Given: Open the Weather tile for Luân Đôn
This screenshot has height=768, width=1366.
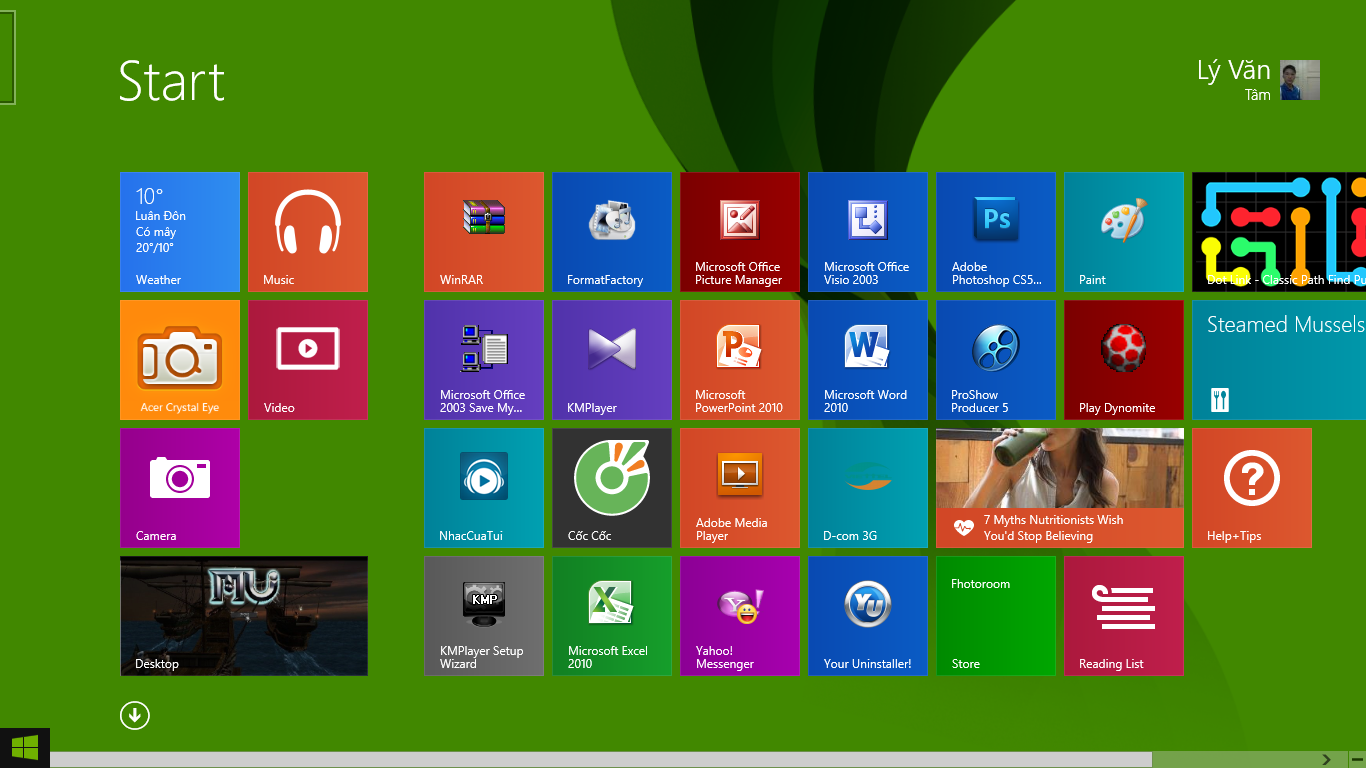Looking at the screenshot, I should pyautogui.click(x=180, y=232).
